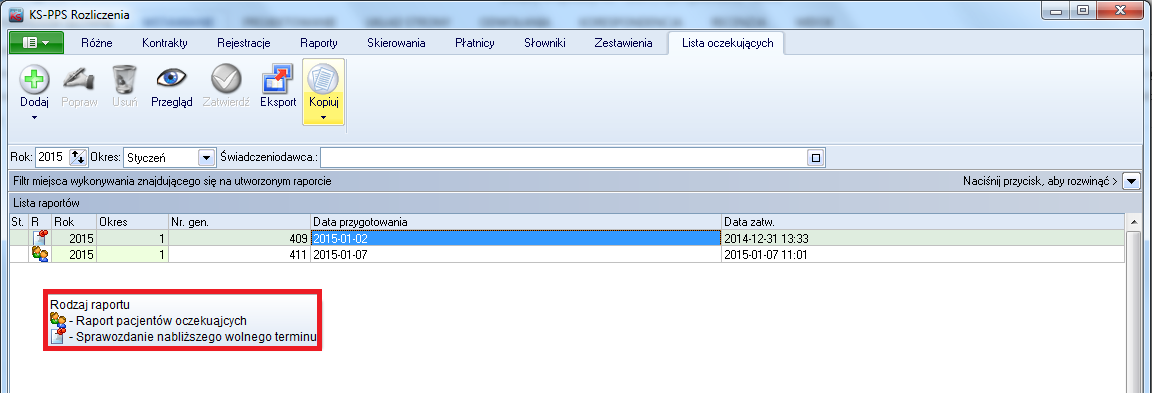Screen dimensions: 1152x393
Task: Sort by the Okres column header
Action: (x=132, y=221)
